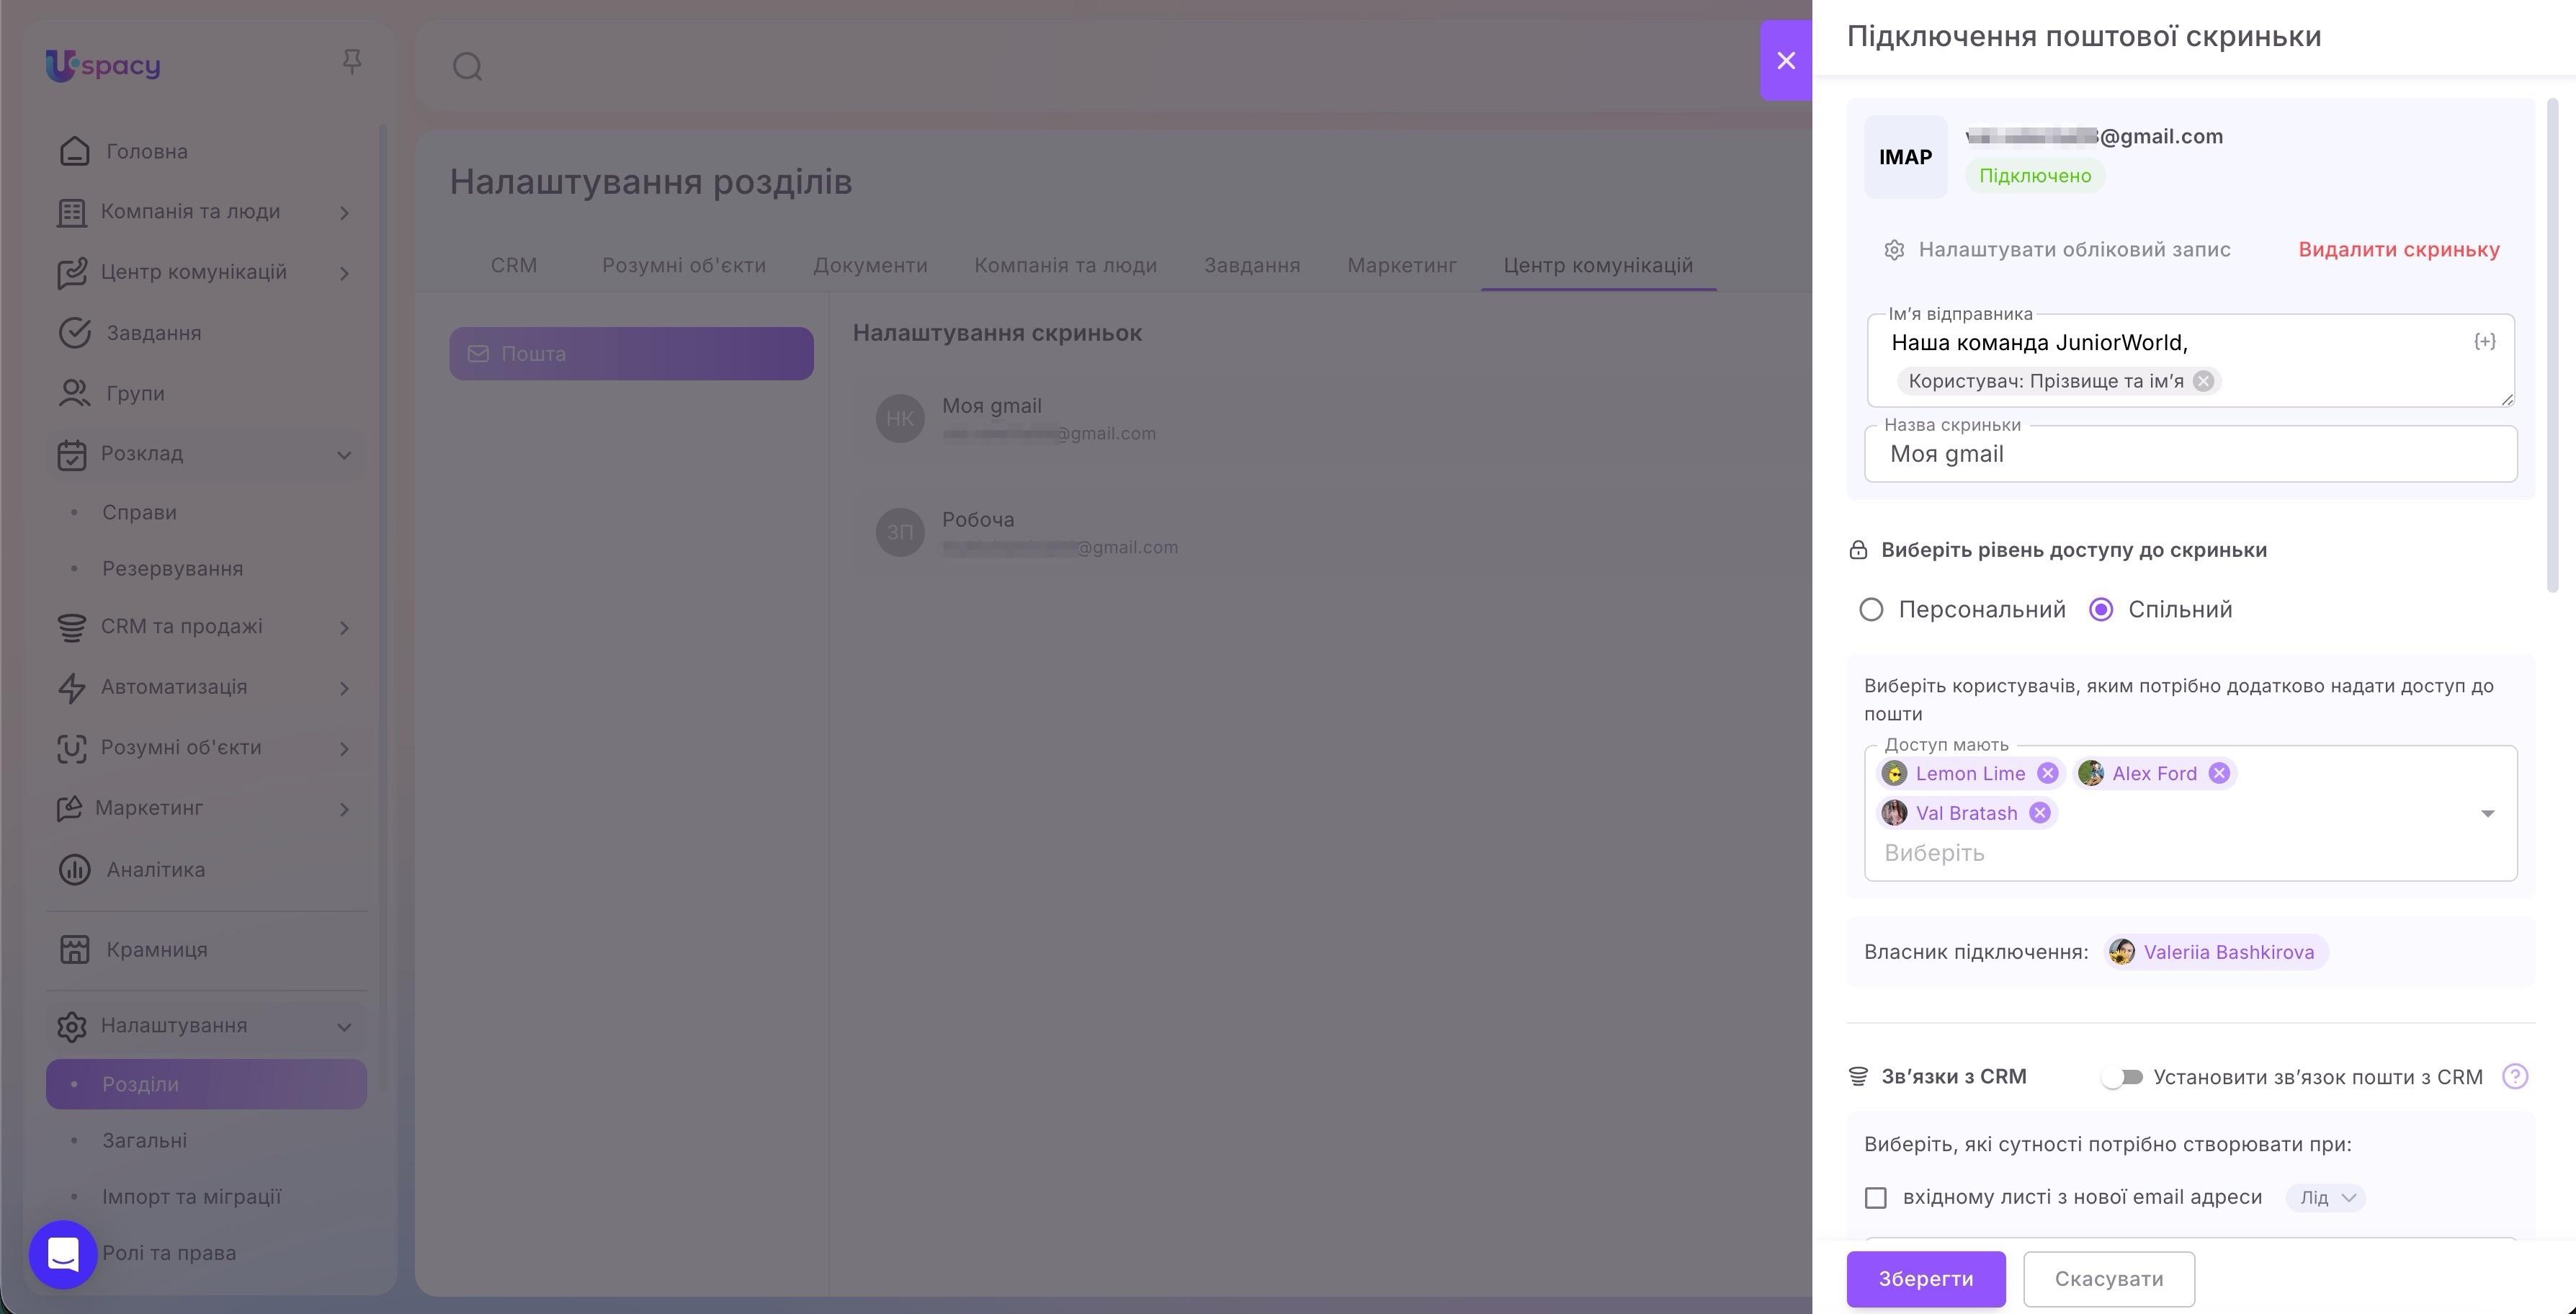Open the Документи tab
2576x1314 pixels.
(x=870, y=265)
